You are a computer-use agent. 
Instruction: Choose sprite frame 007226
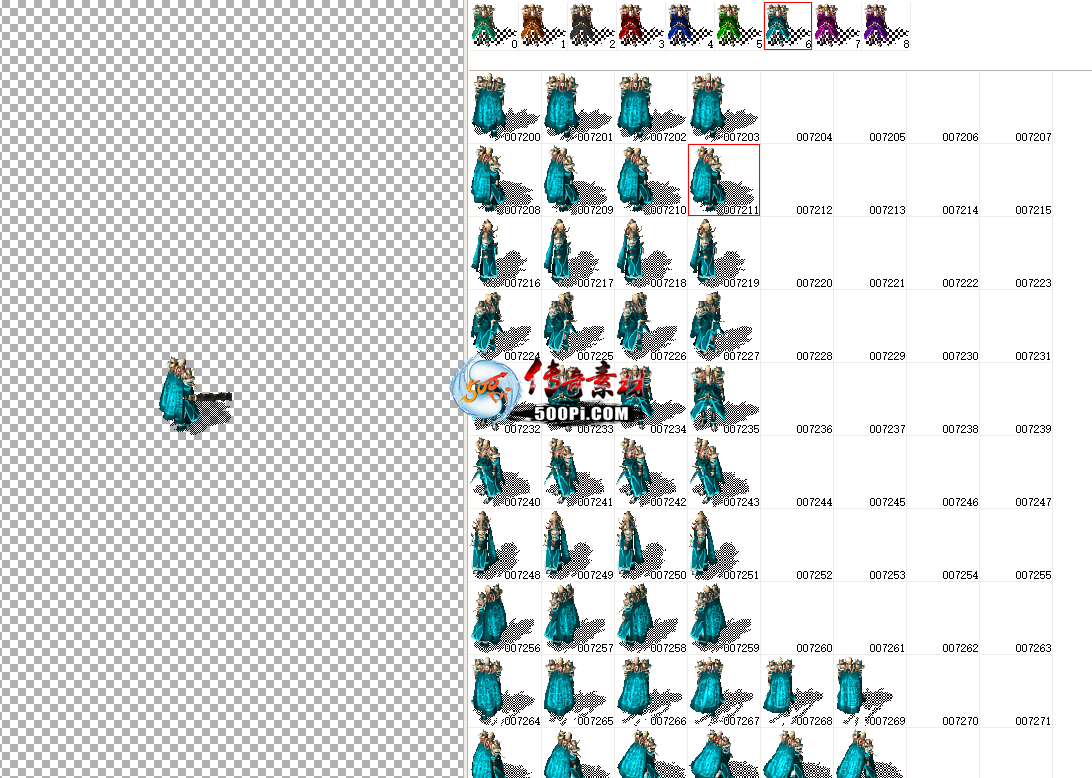[651, 327]
